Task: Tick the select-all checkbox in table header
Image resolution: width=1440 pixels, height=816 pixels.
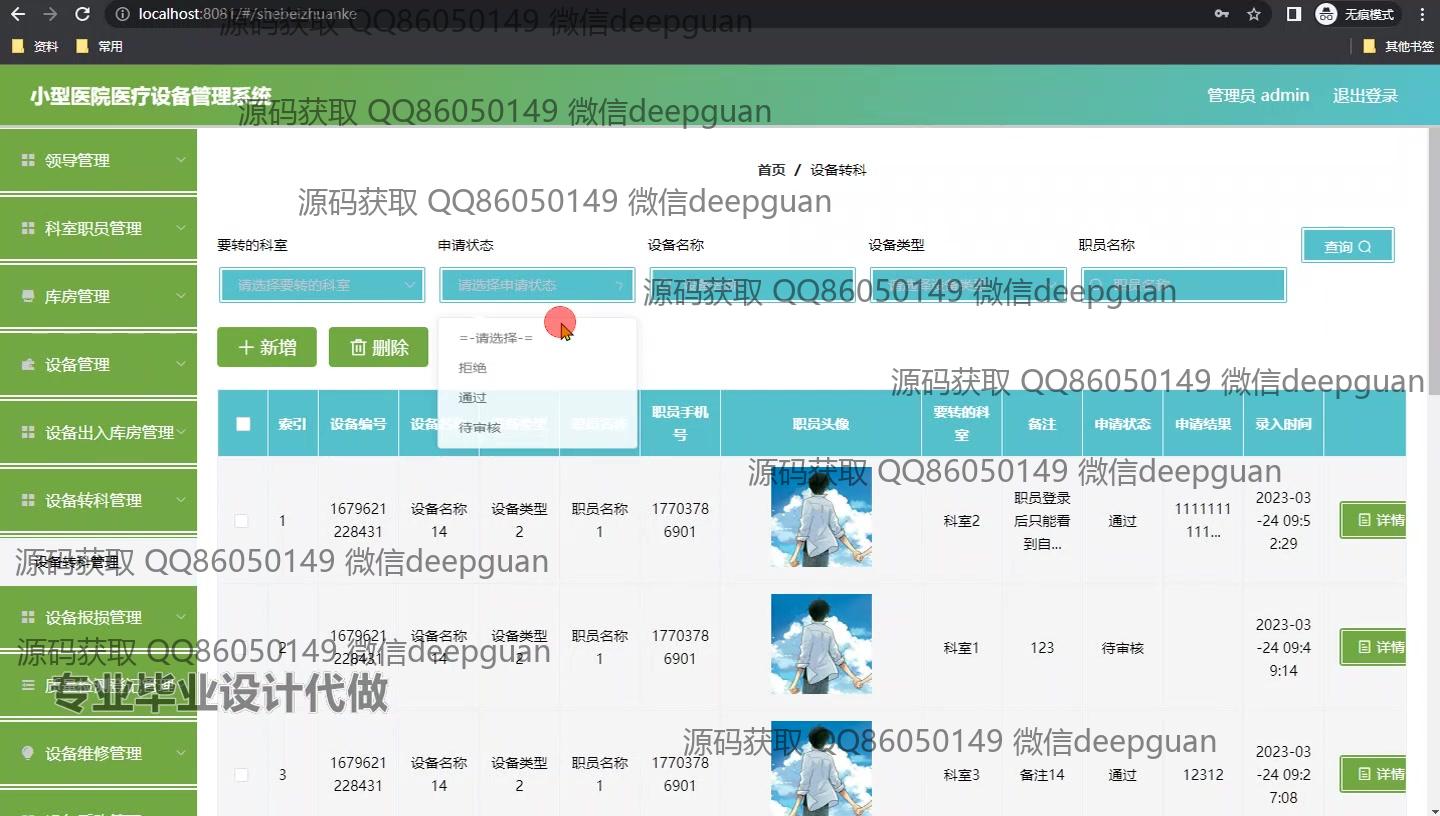Action: click(x=243, y=424)
